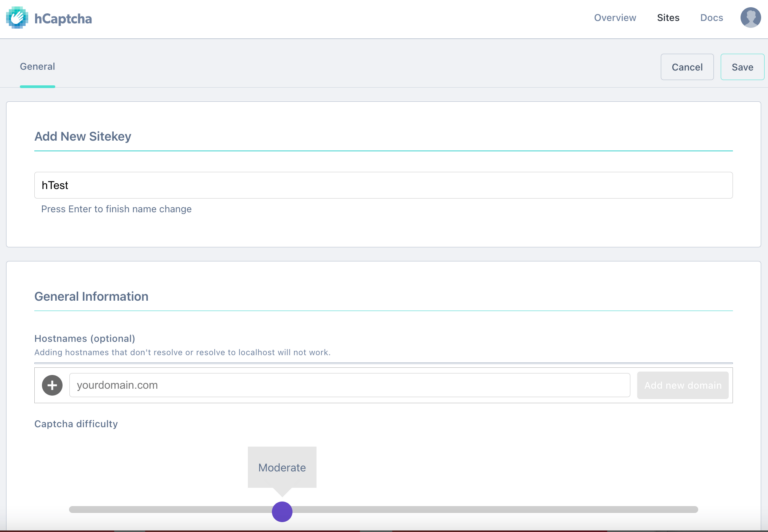Click the Add new domain button
This screenshot has width=768, height=532.
point(682,385)
